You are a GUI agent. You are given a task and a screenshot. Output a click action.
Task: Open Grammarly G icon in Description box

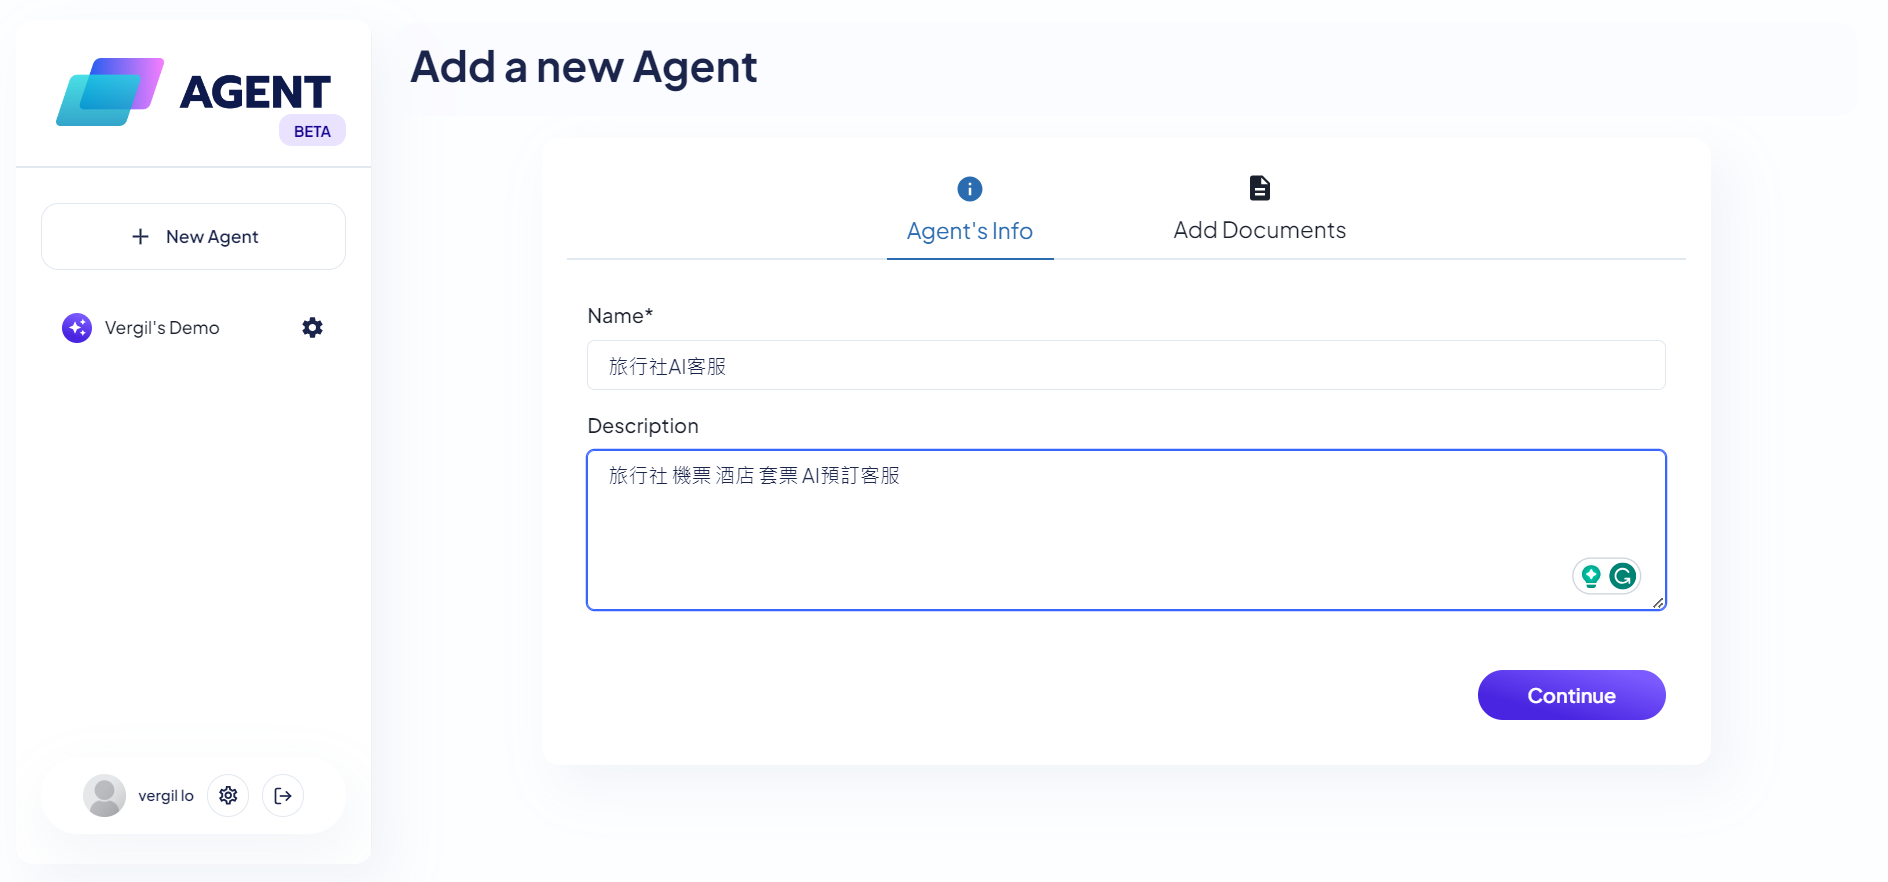(1622, 576)
